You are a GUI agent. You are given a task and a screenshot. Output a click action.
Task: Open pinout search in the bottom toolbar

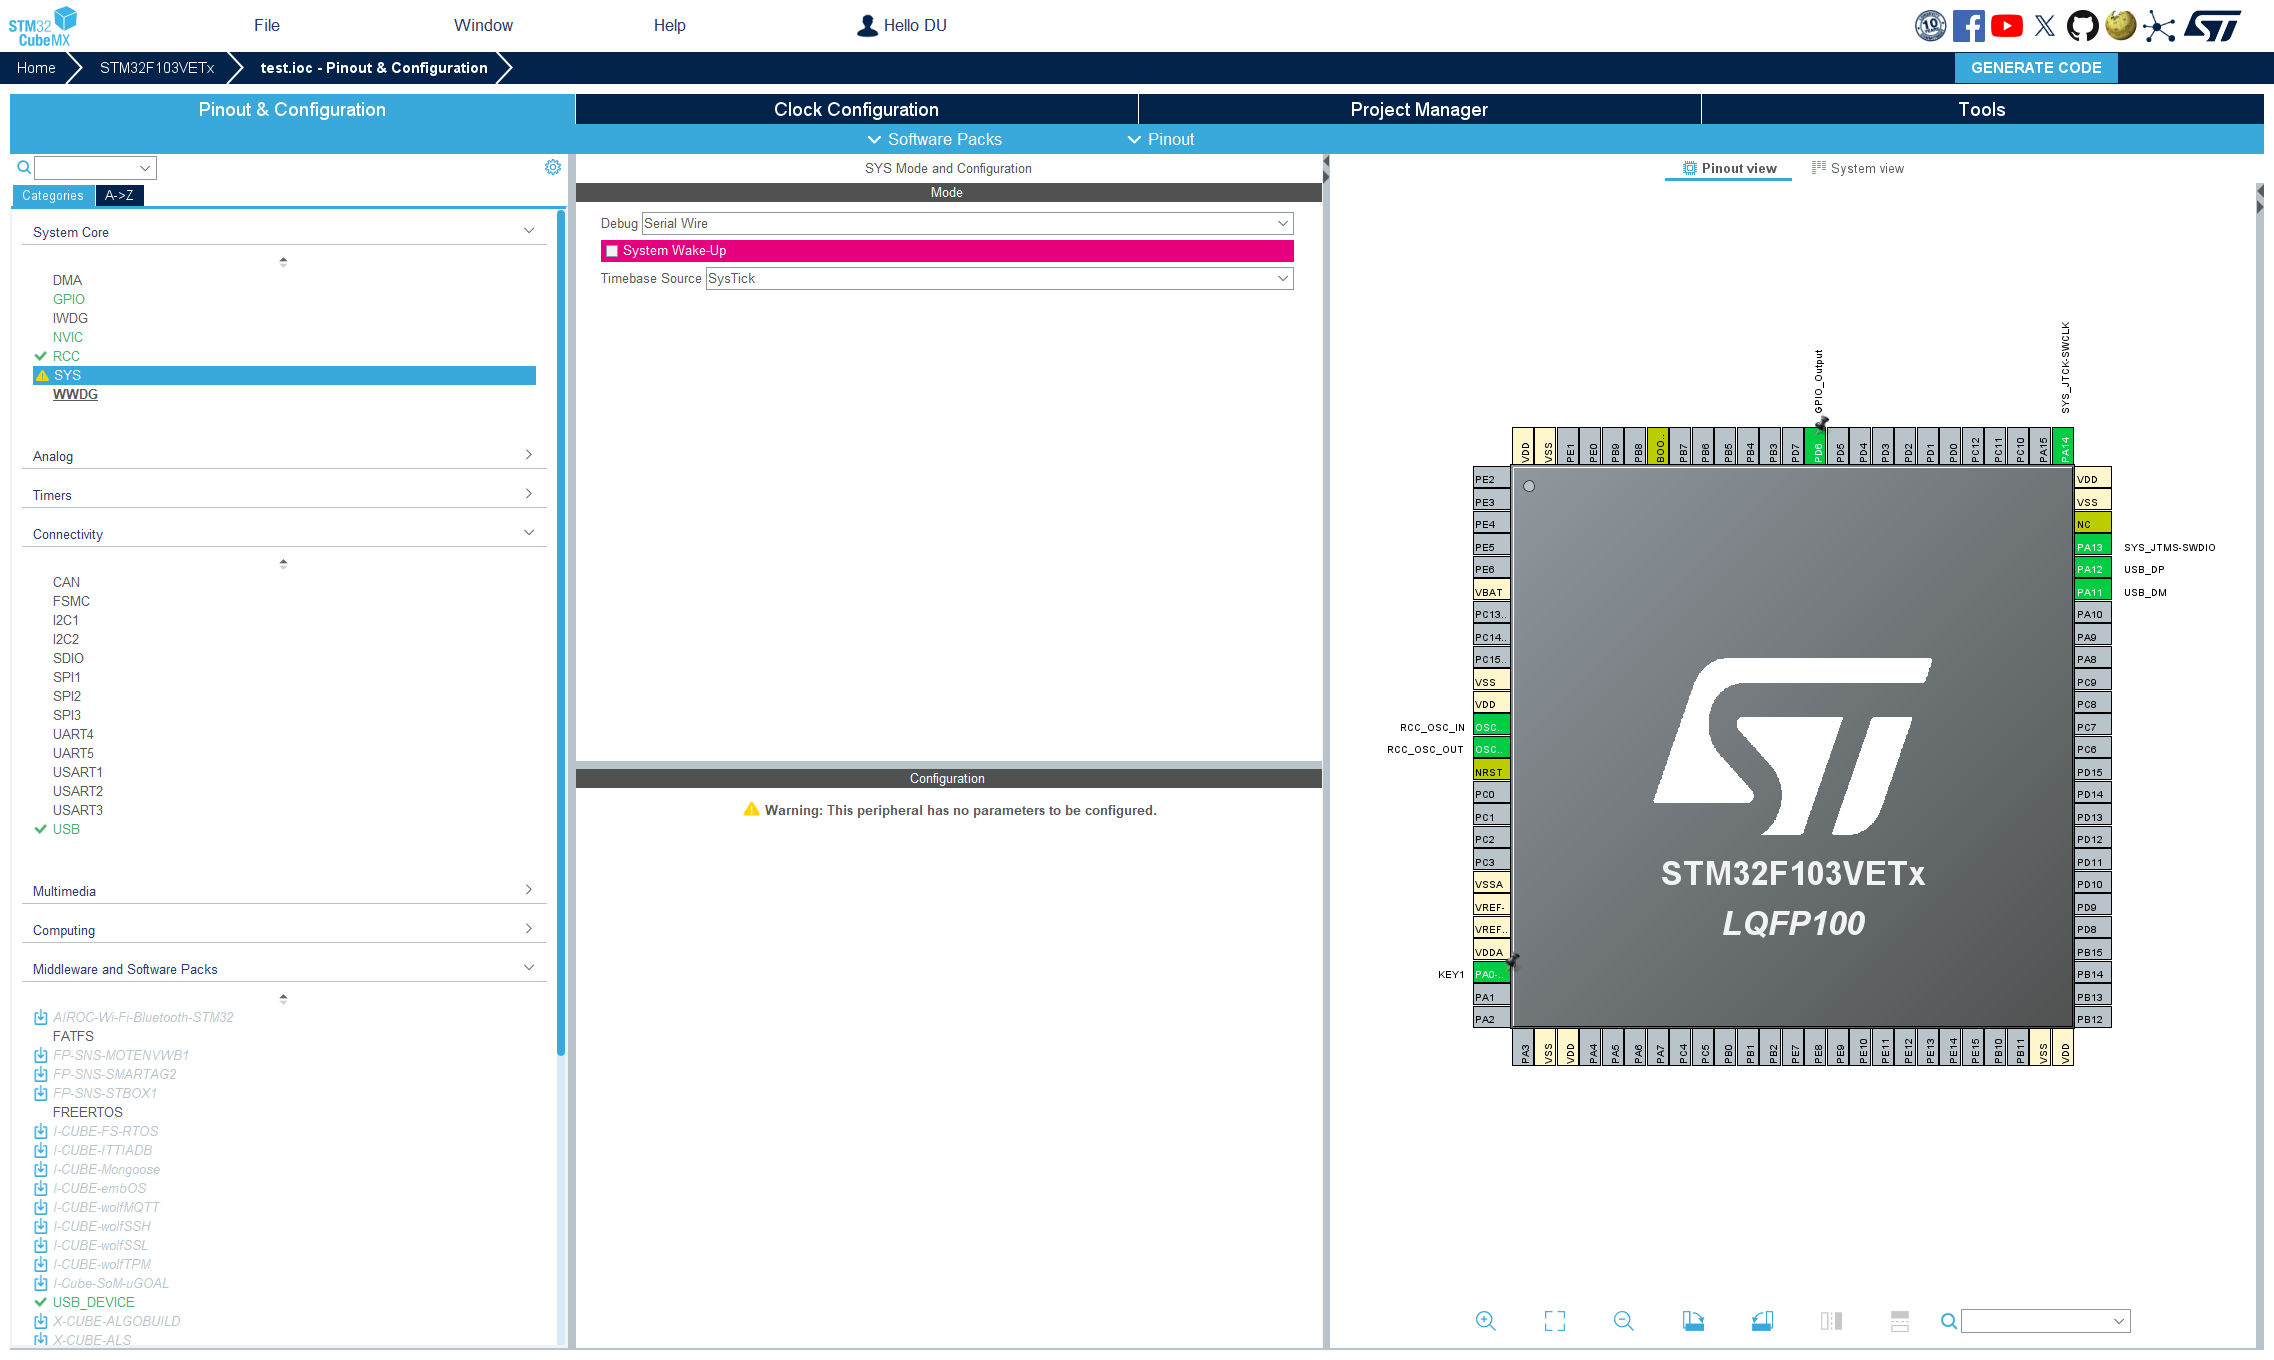click(1948, 1320)
